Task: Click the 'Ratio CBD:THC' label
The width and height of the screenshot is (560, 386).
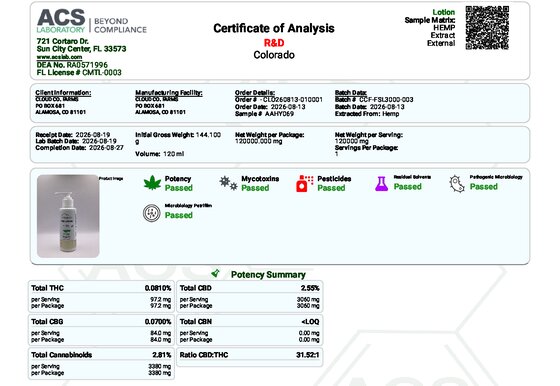Action: tap(204, 355)
